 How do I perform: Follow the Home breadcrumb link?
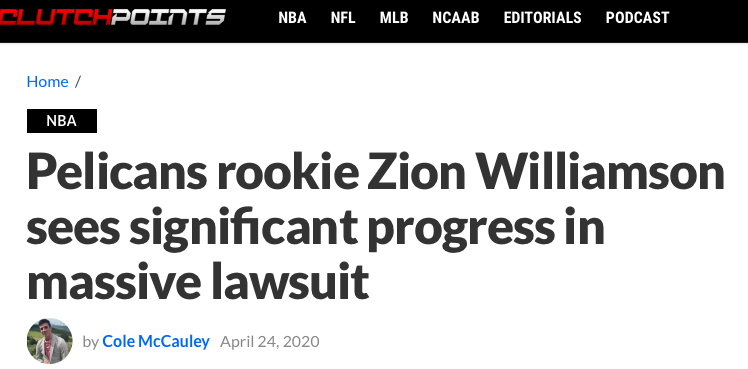(x=47, y=82)
